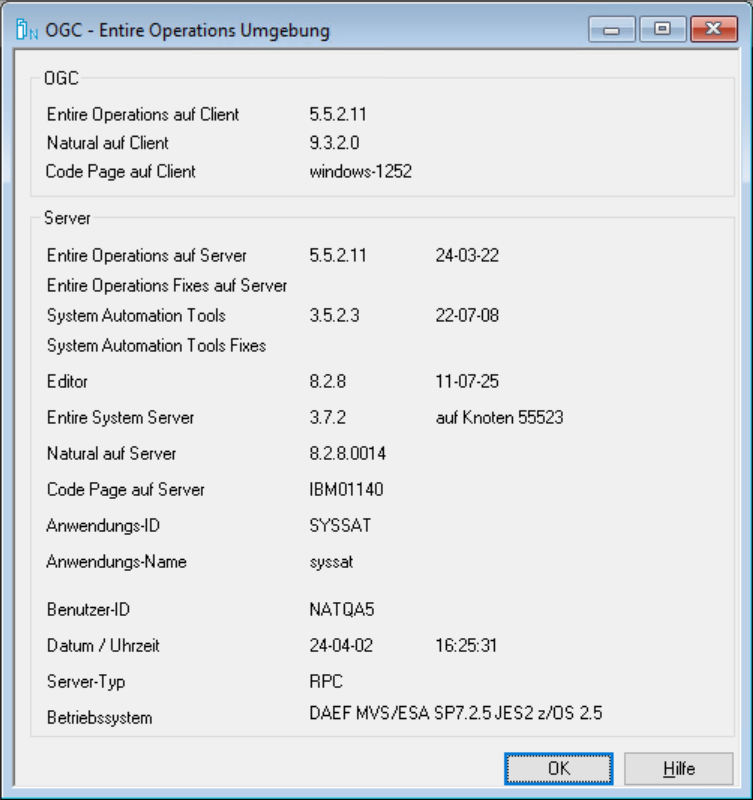753x800 pixels.
Task: Select the client code page value windows-1252
Action: [360, 171]
